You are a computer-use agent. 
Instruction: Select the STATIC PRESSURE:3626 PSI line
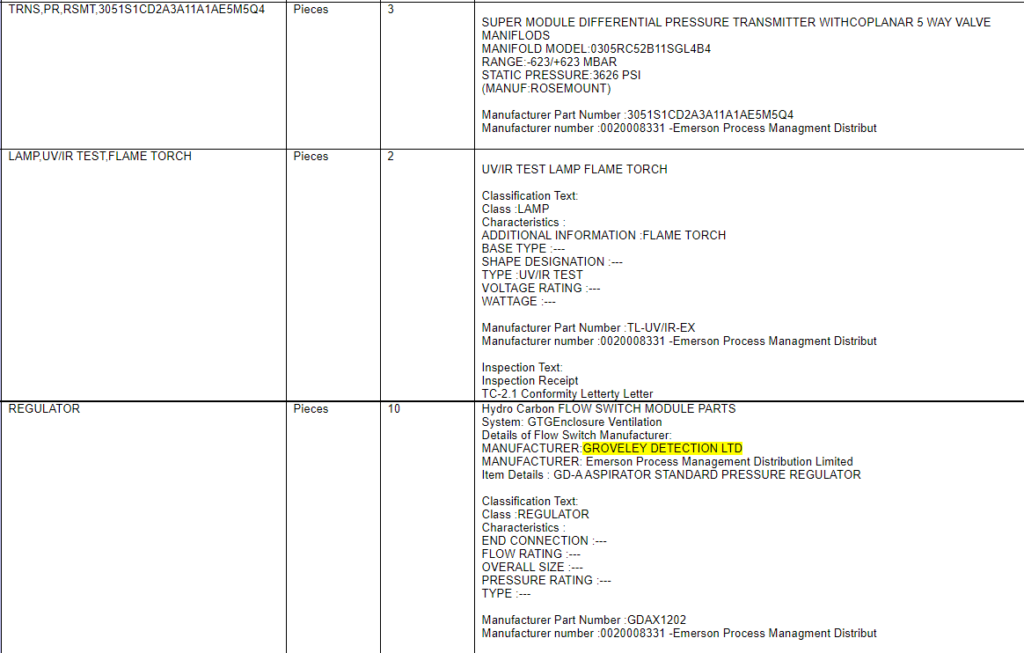tap(565, 75)
